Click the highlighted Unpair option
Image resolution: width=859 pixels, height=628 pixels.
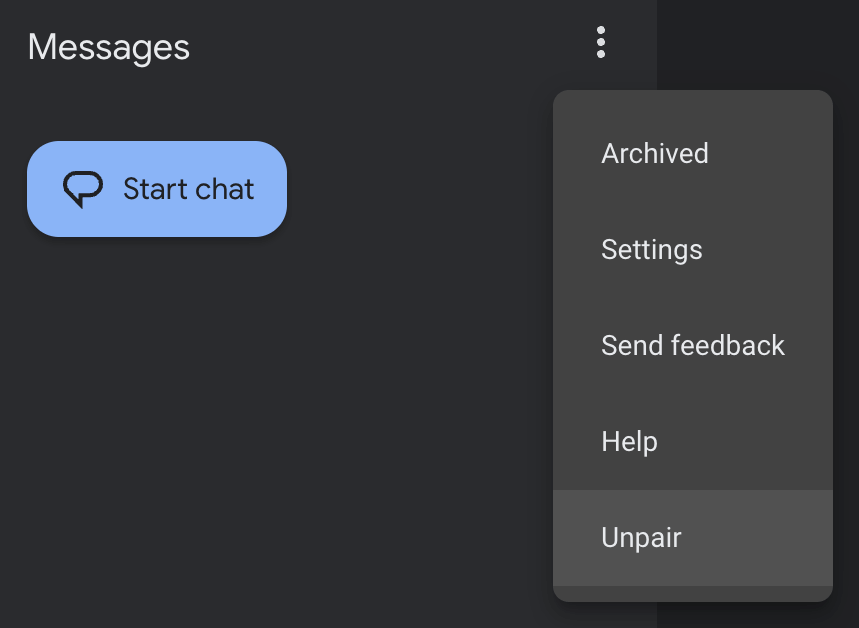click(x=642, y=538)
